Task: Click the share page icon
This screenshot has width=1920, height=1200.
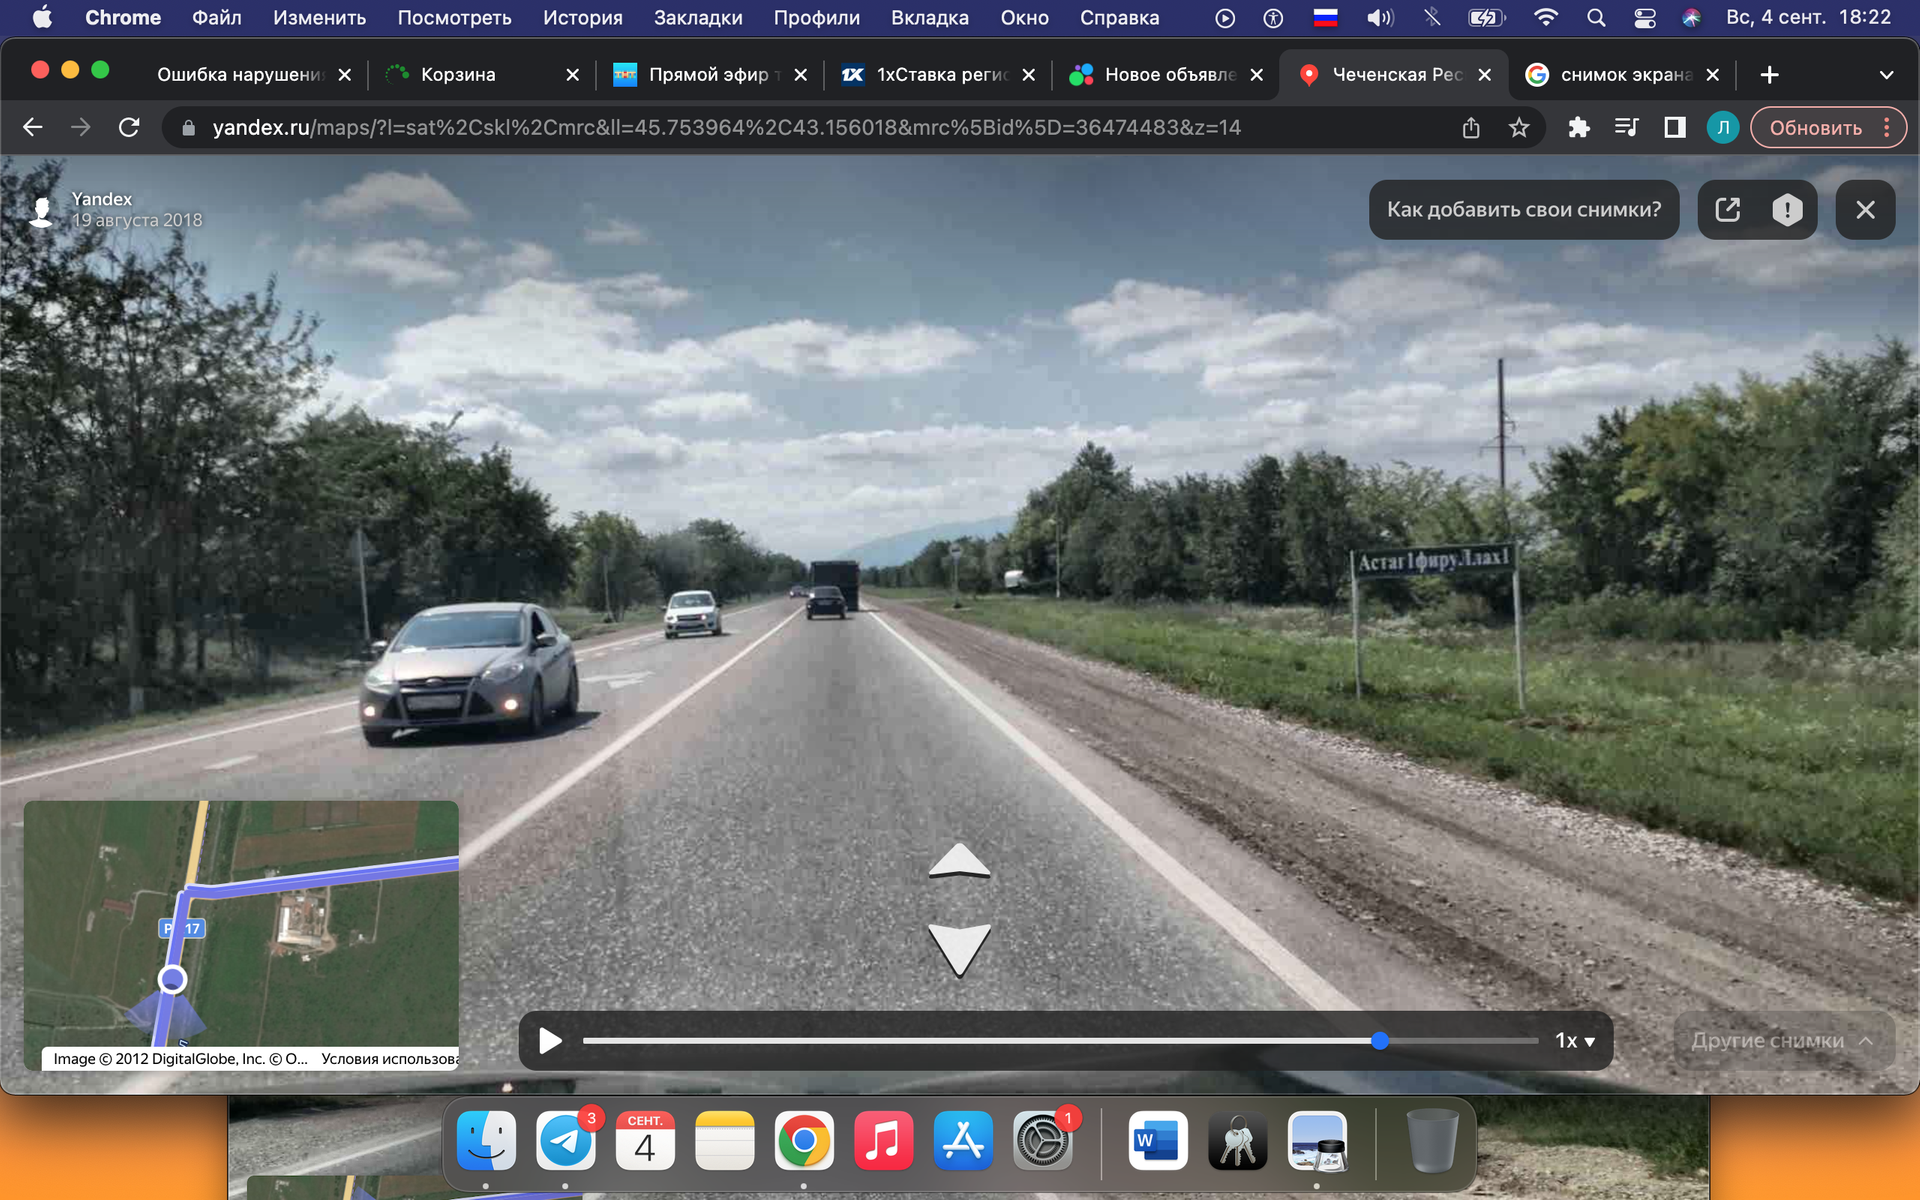Action: 1471,128
